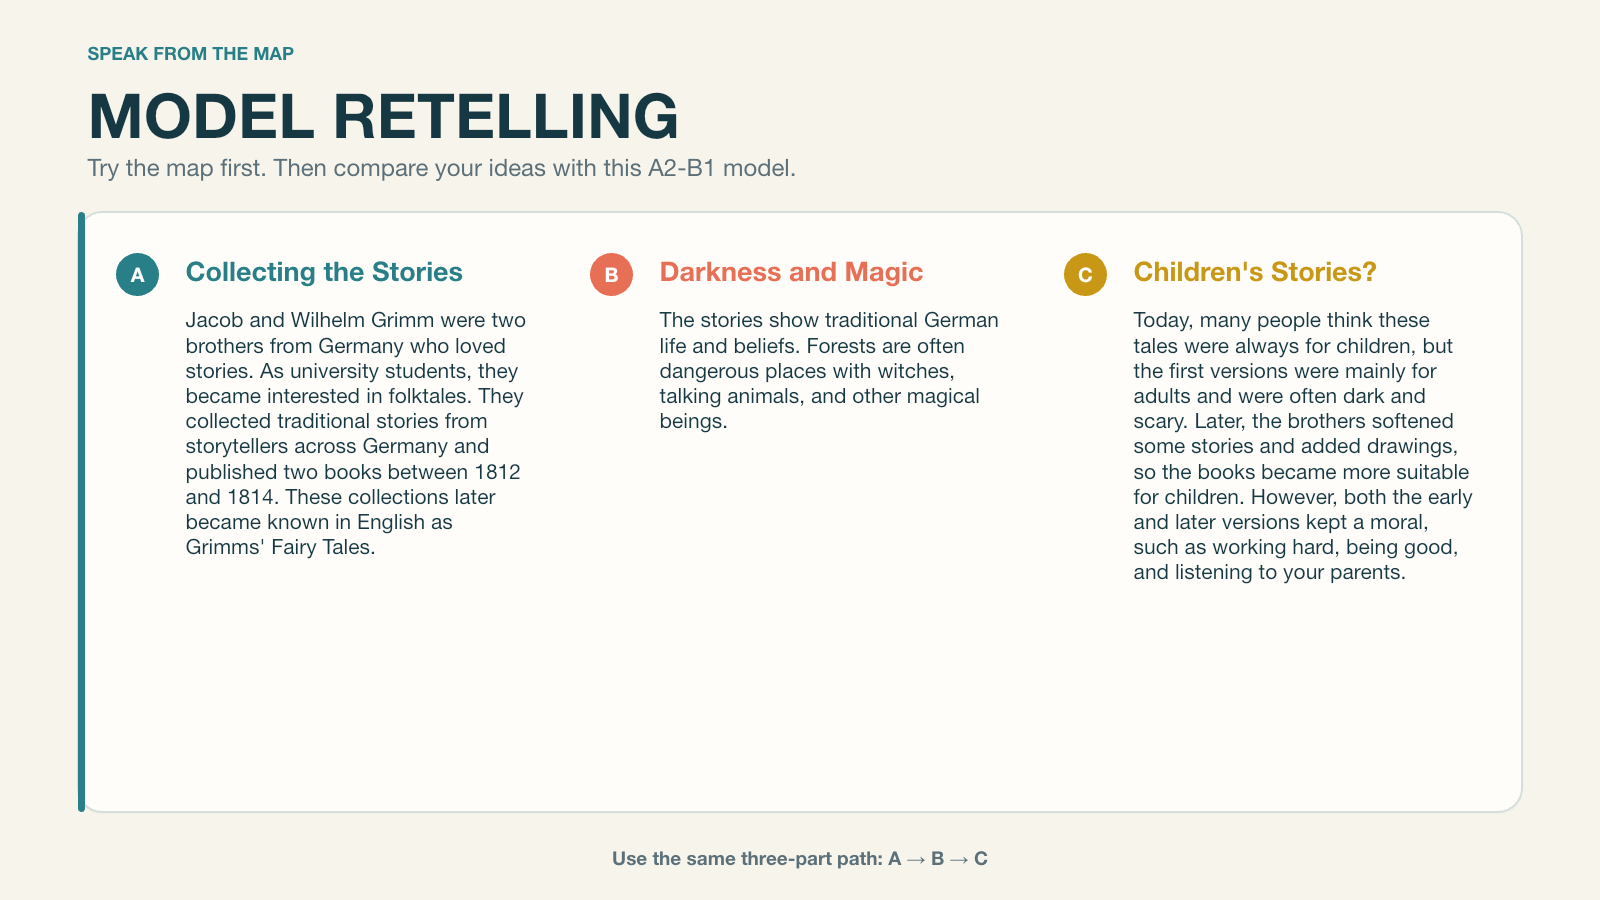Click the coral circle B badge

[611, 274]
